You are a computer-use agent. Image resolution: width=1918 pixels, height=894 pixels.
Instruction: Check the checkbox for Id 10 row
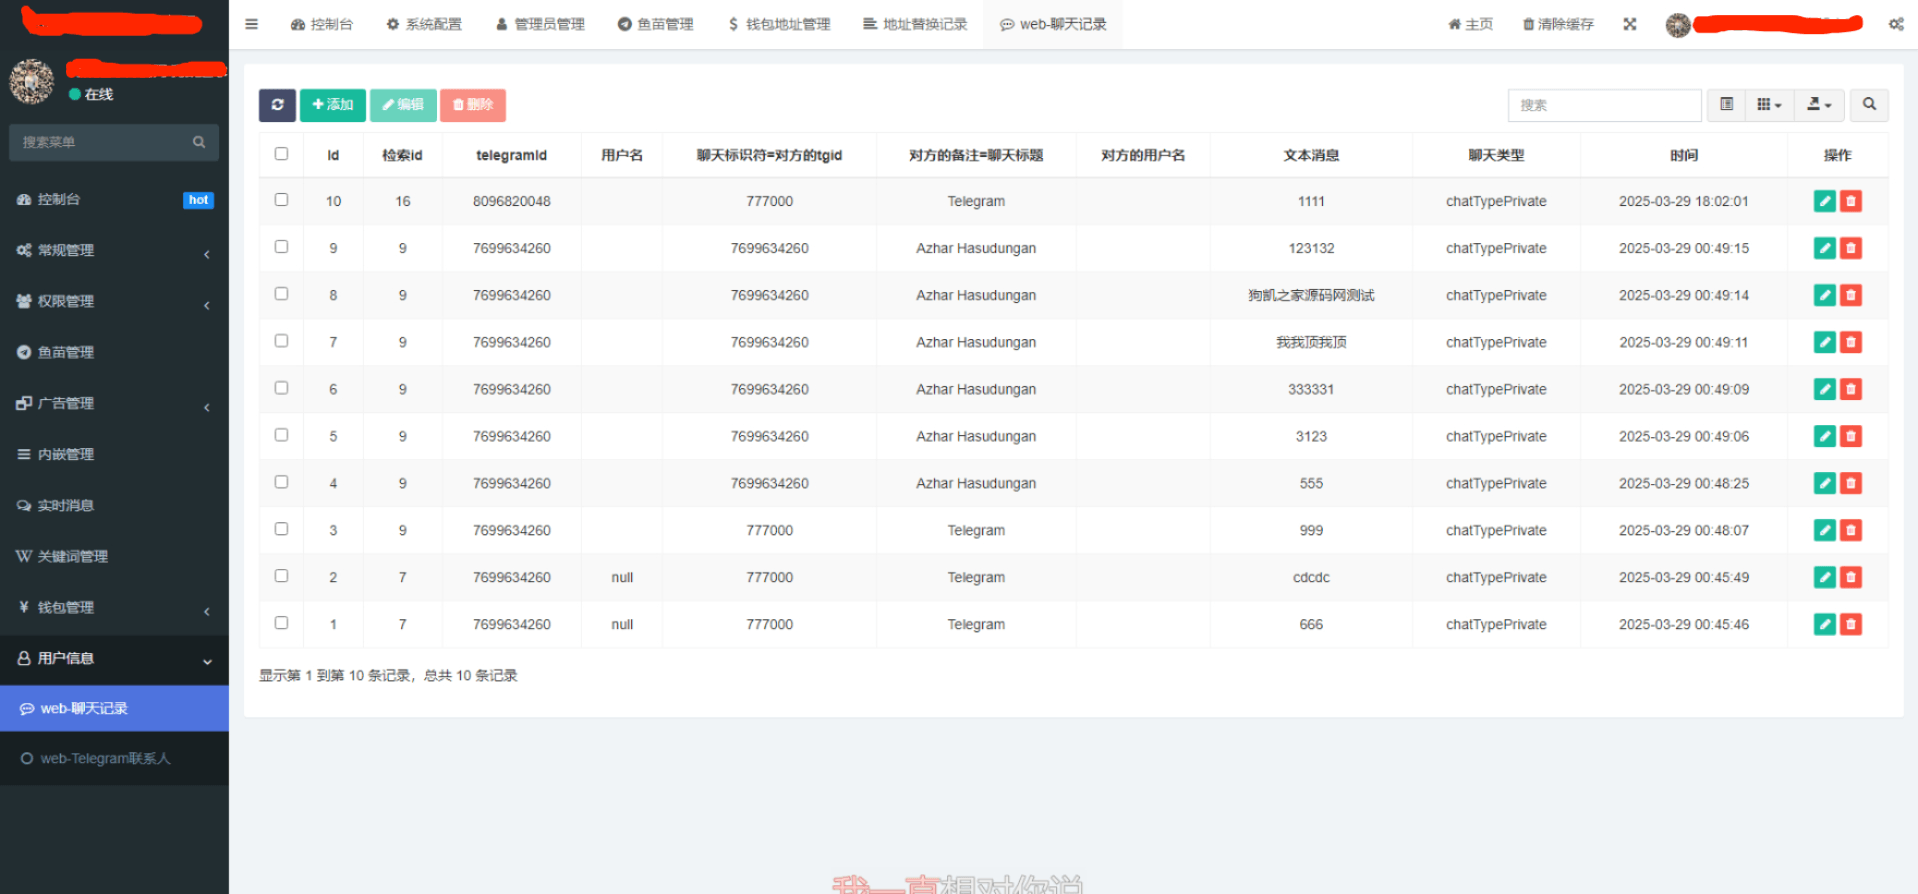coord(281,200)
